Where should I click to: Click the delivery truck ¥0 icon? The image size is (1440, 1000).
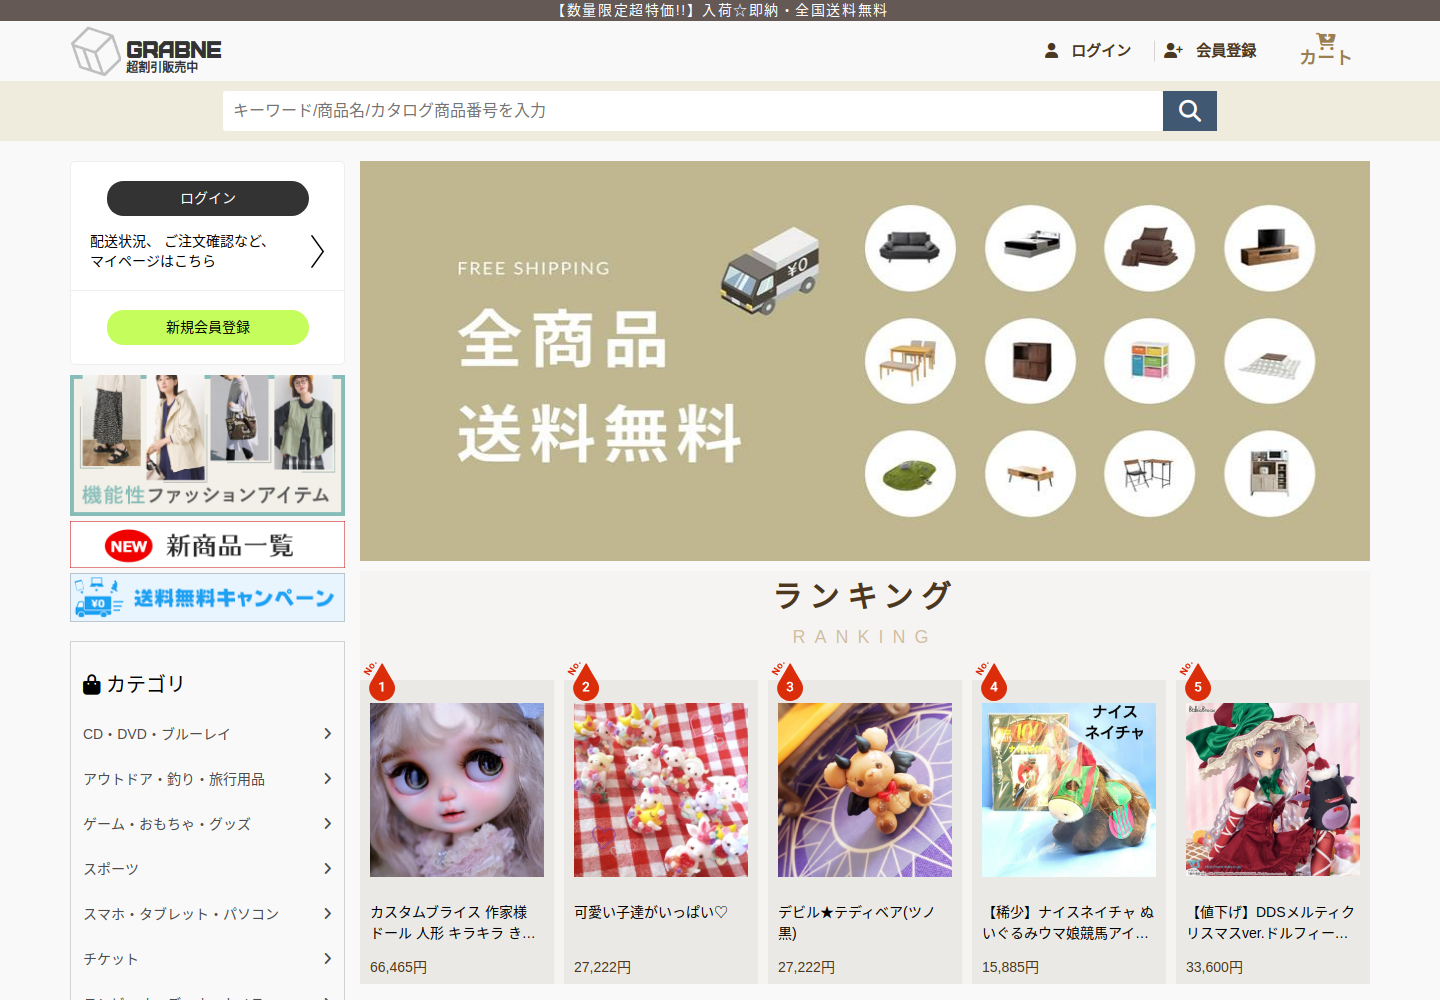pos(770,270)
